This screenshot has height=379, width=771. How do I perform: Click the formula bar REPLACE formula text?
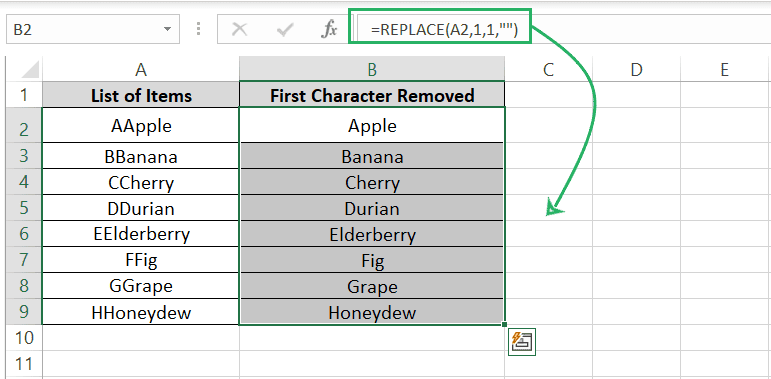click(x=444, y=30)
